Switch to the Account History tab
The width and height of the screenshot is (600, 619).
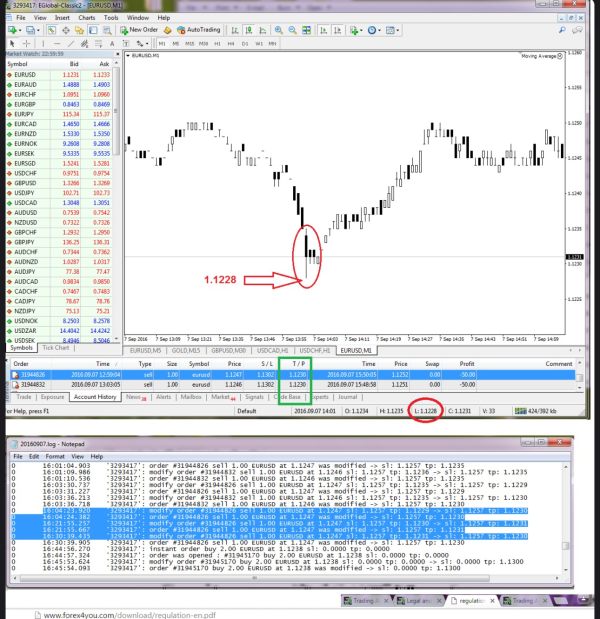click(95, 397)
